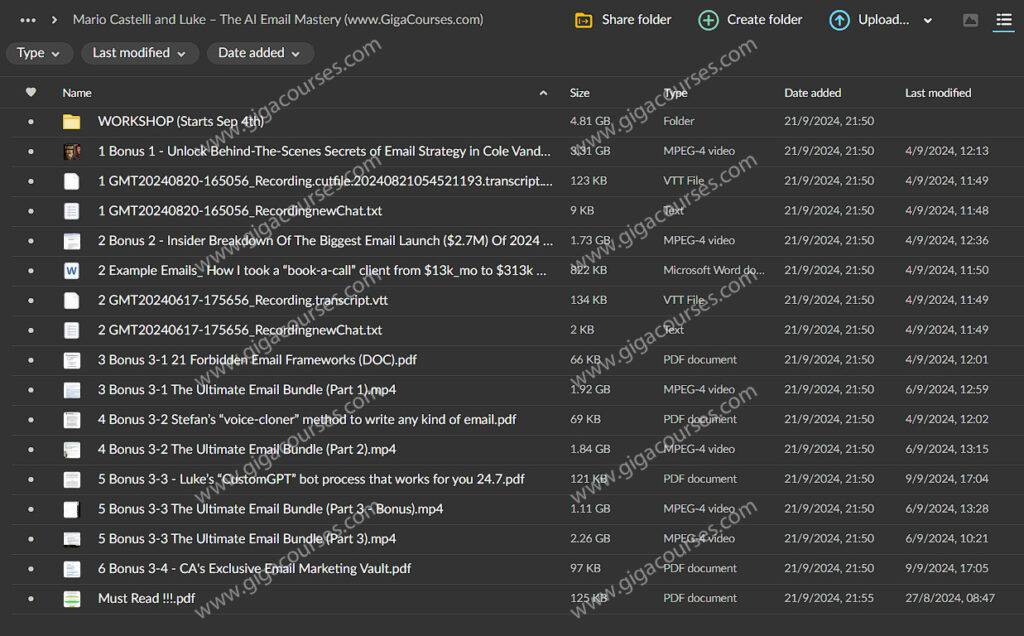The width and height of the screenshot is (1024, 636).
Task: Sort by the Name column header
Action: 77,93
